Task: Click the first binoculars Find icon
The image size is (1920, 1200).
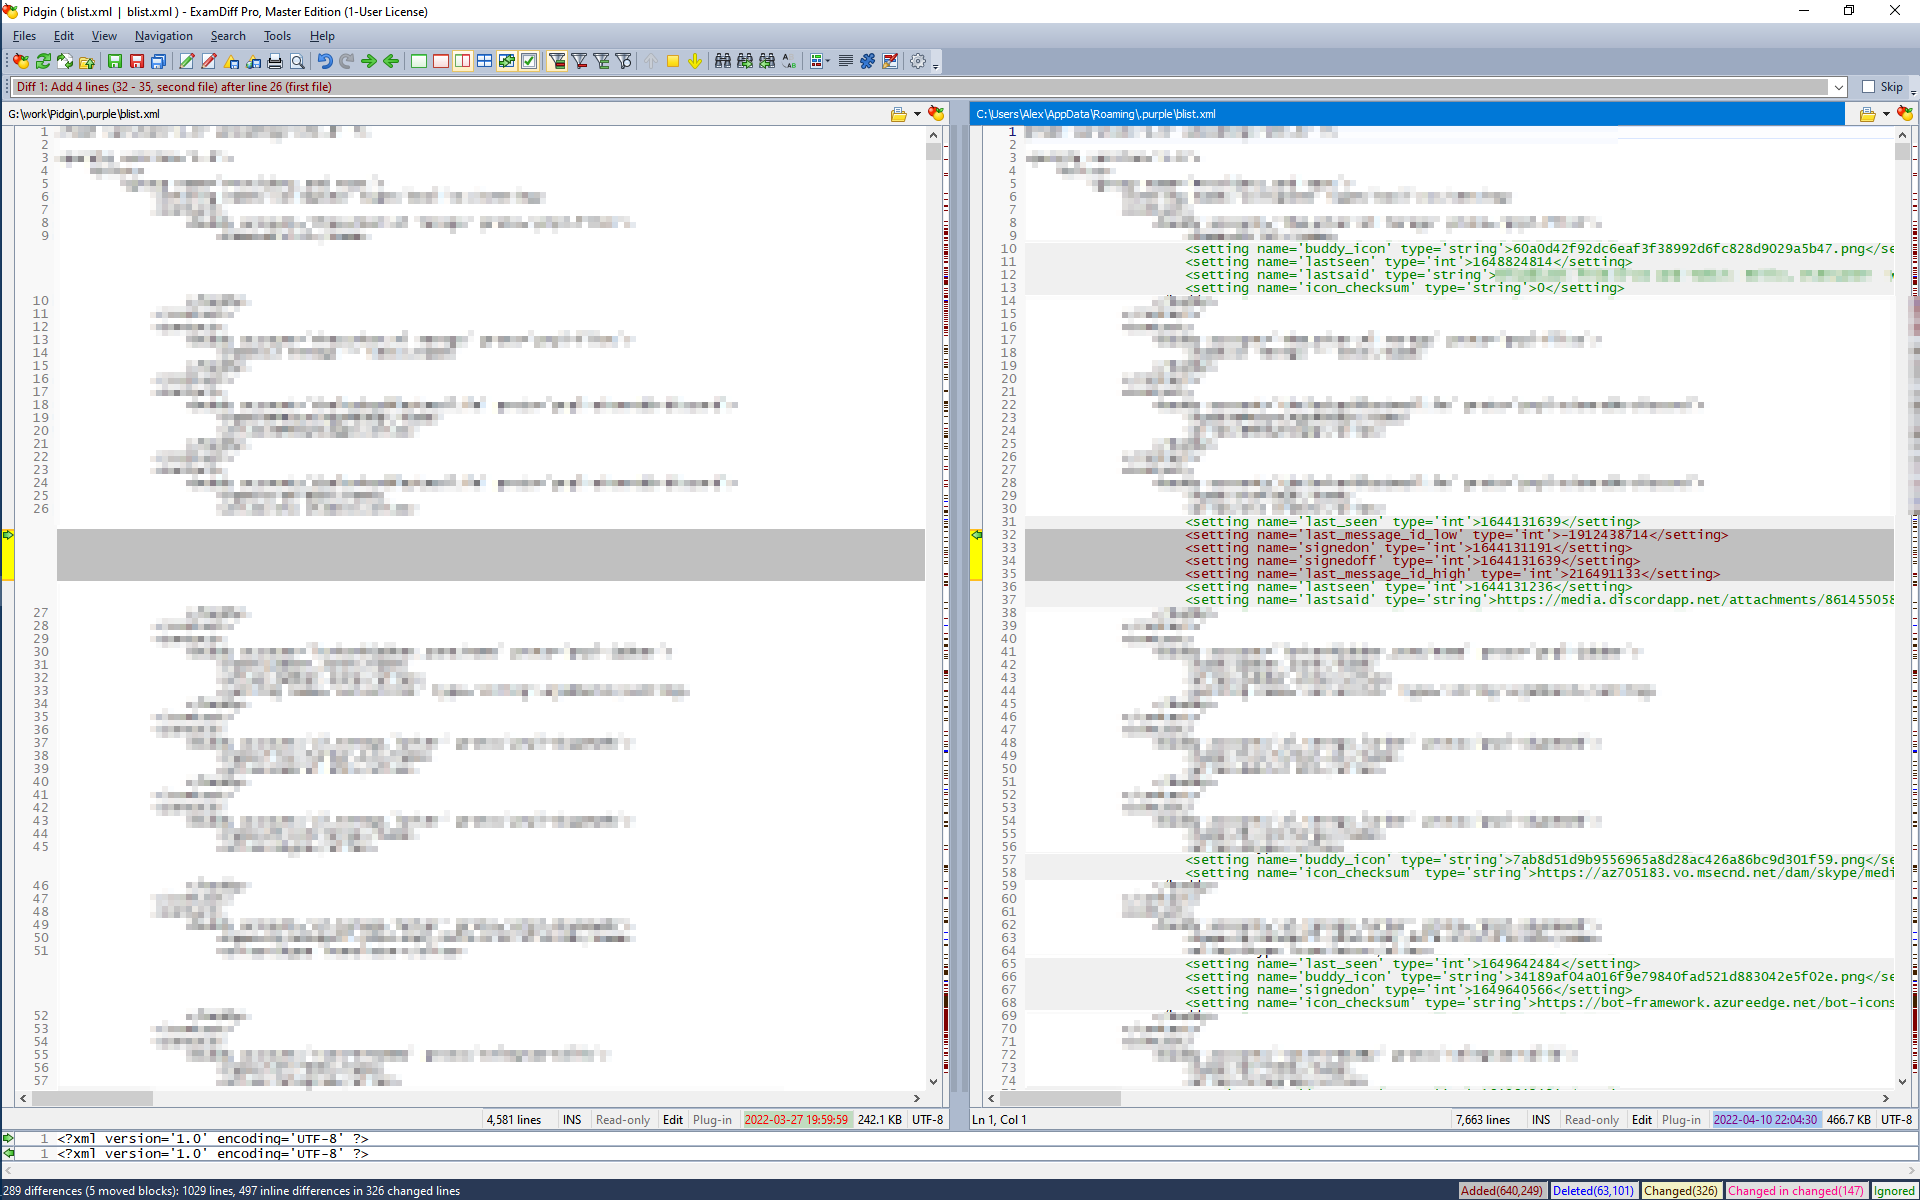Action: pos(723,61)
